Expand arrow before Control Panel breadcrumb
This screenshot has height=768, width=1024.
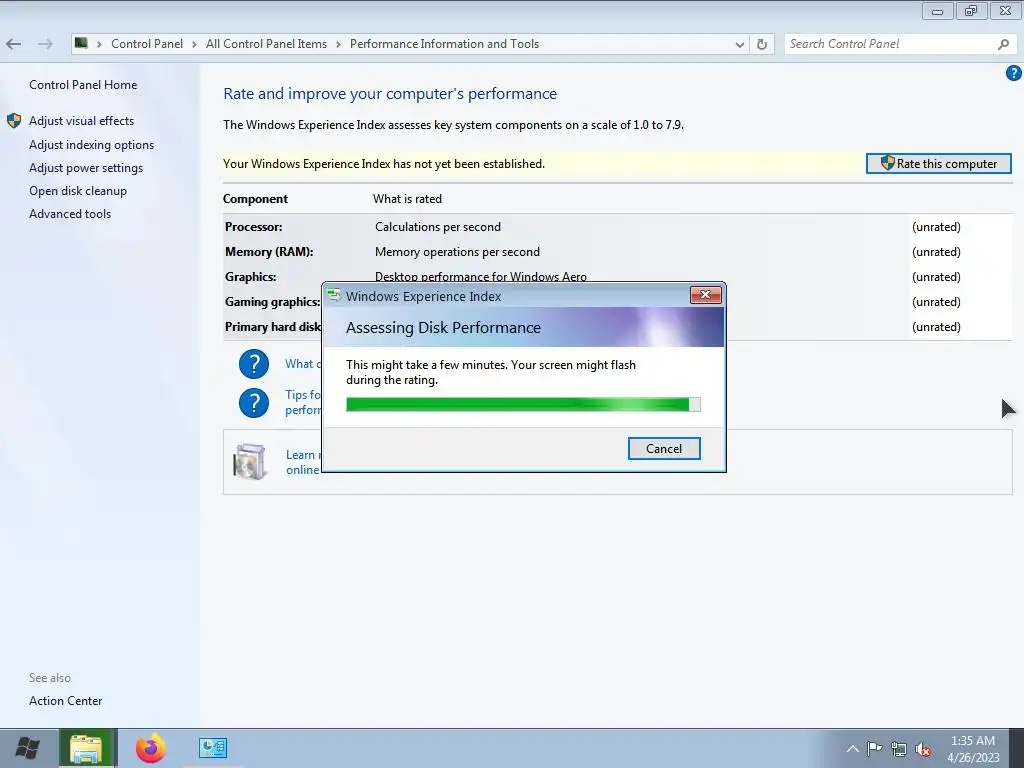pos(99,44)
